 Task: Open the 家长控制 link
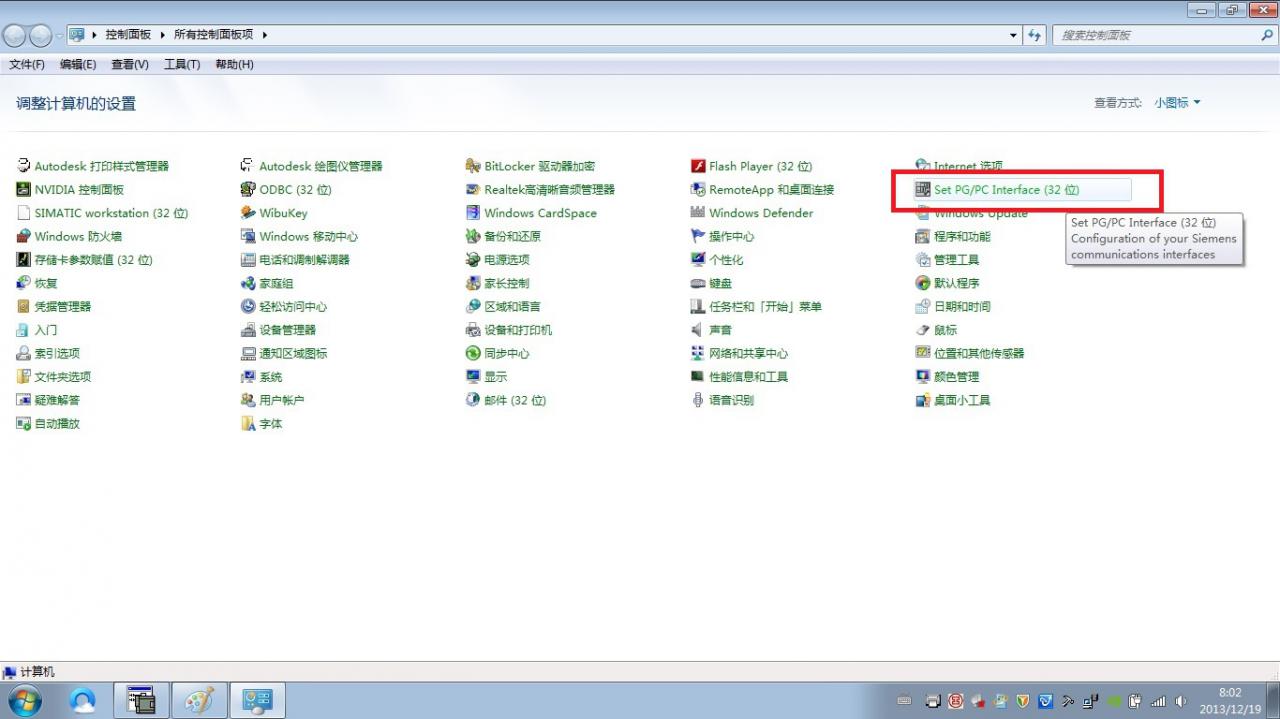tap(507, 283)
